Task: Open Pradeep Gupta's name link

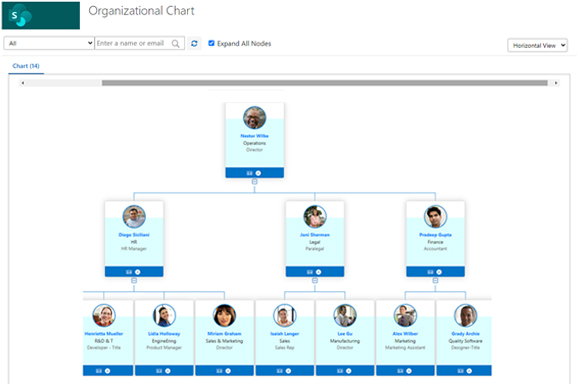Action: pos(435,235)
